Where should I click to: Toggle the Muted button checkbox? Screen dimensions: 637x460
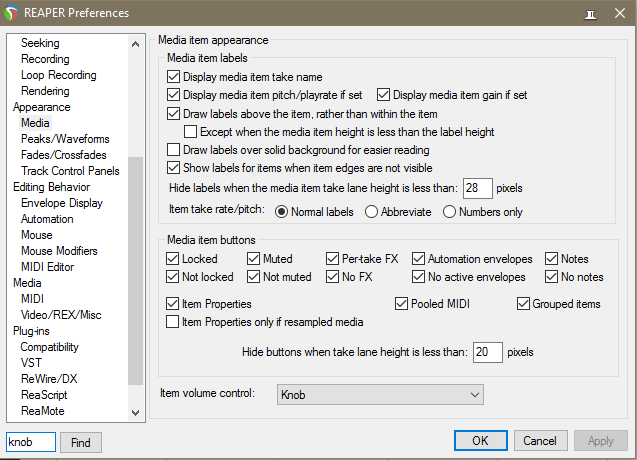pyautogui.click(x=253, y=259)
